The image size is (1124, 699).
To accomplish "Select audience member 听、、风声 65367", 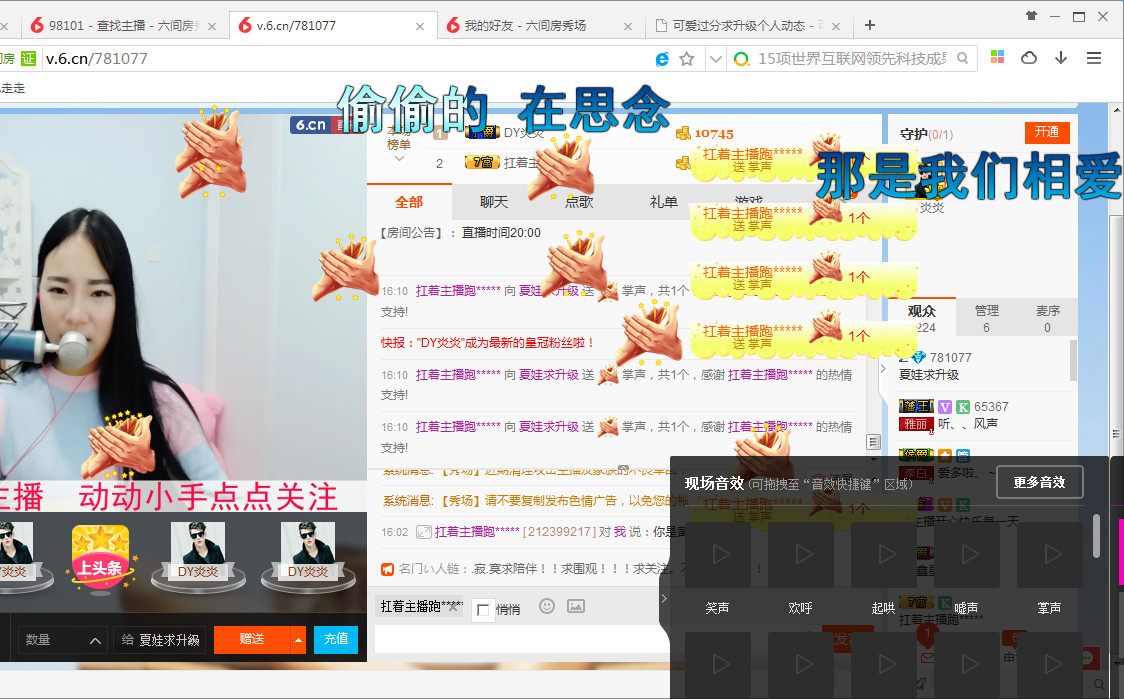I will pyautogui.click(x=982, y=415).
